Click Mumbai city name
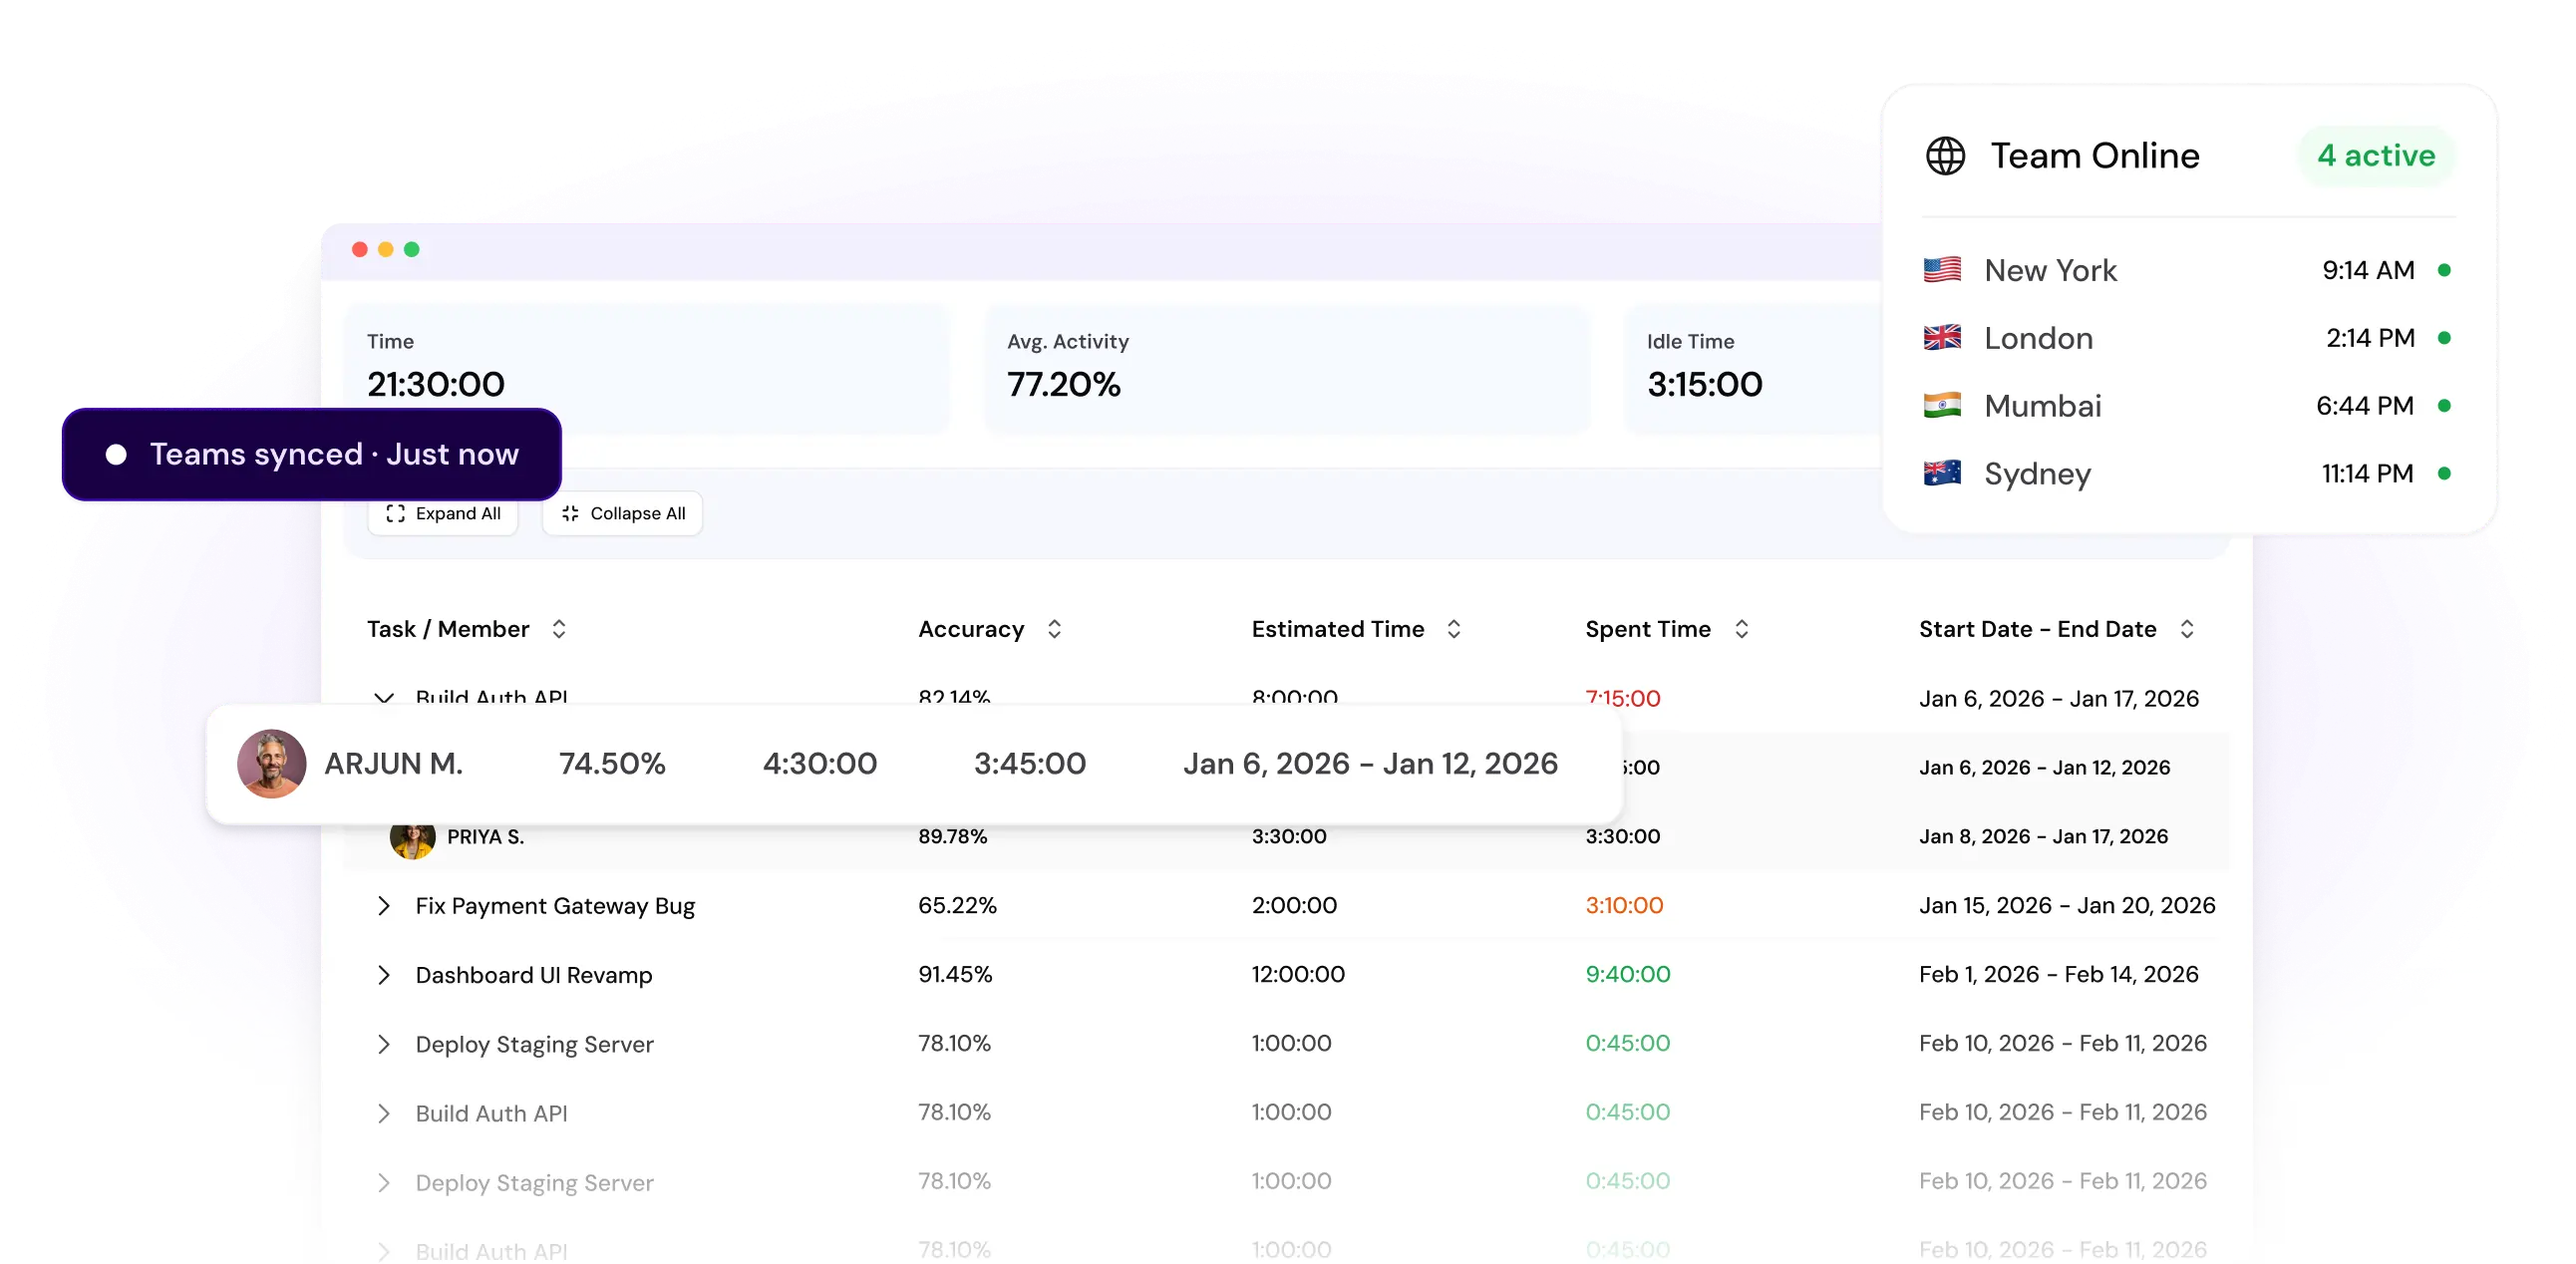This screenshot has height=1264, width=2576. pos(2042,405)
